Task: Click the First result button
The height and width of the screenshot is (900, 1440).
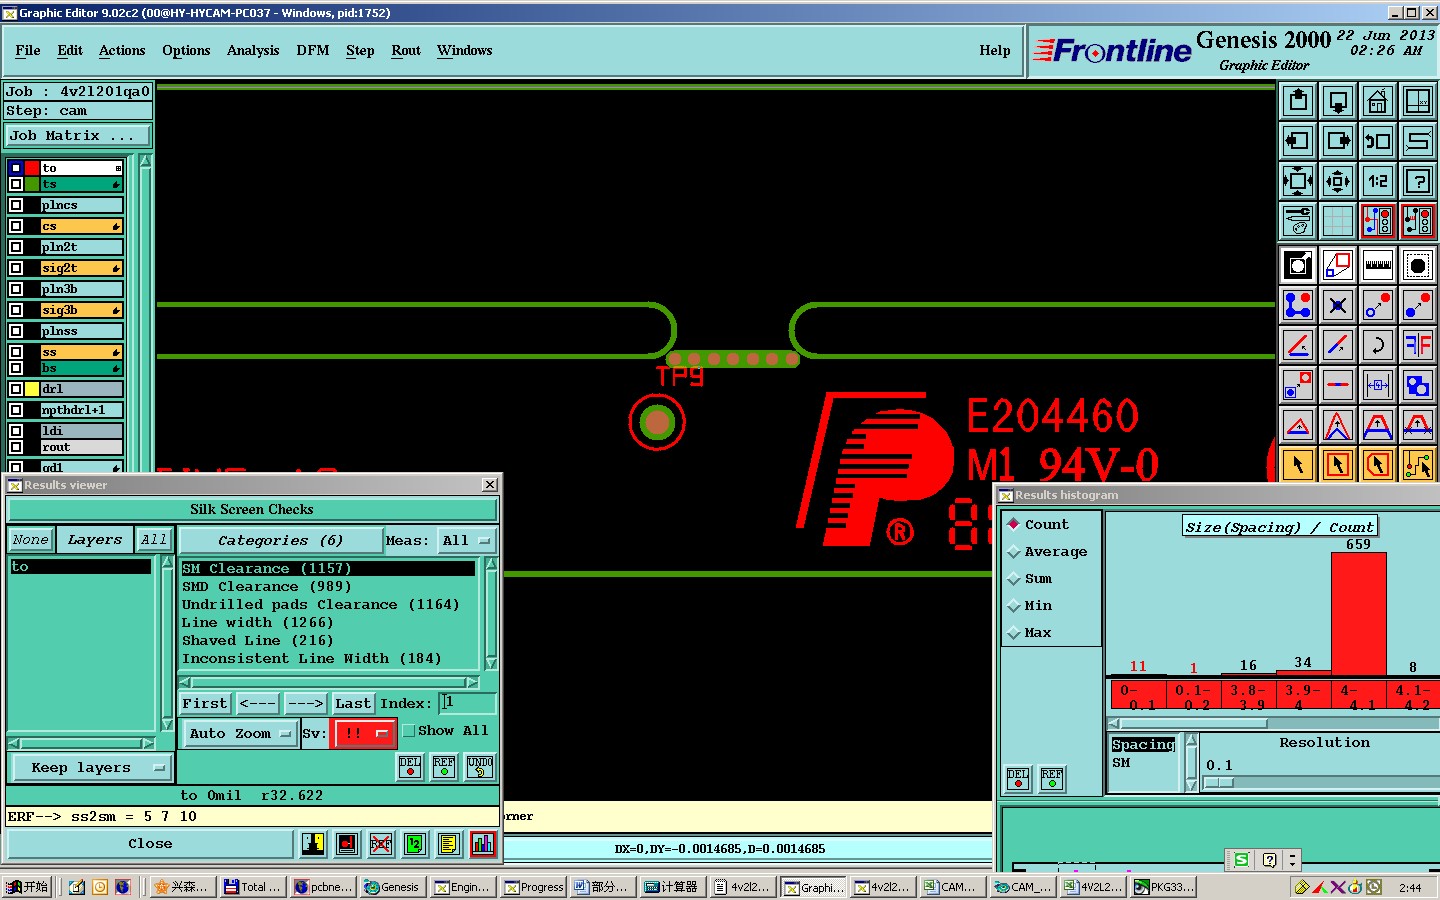Action: coord(205,704)
